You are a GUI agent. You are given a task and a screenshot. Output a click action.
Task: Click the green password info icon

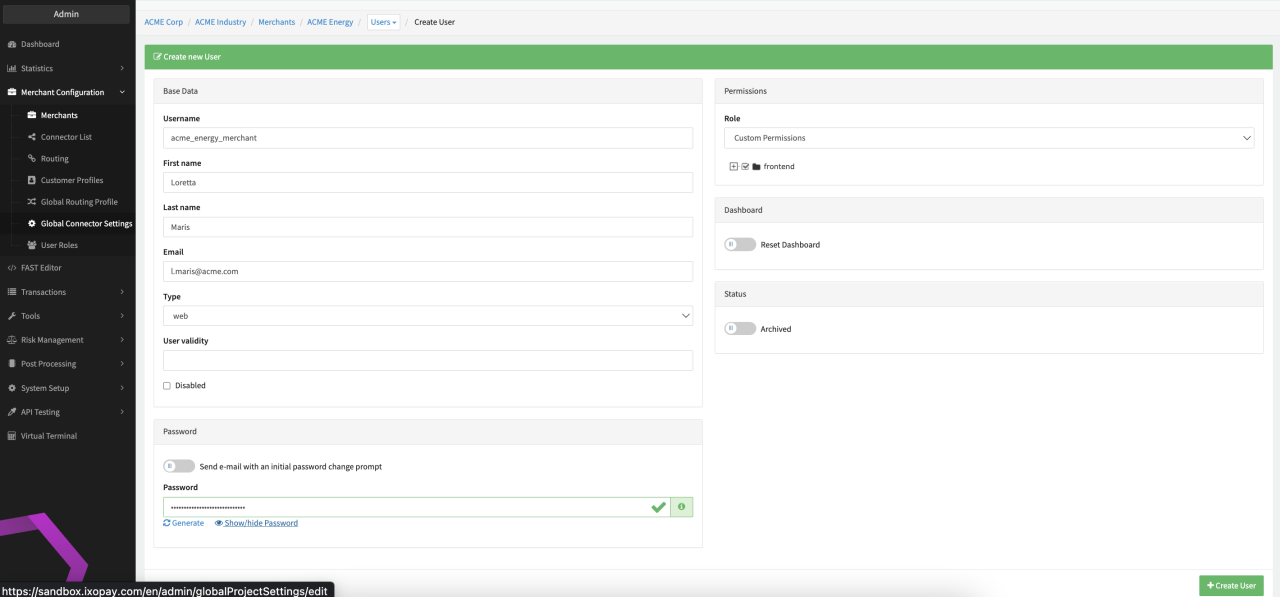point(681,507)
